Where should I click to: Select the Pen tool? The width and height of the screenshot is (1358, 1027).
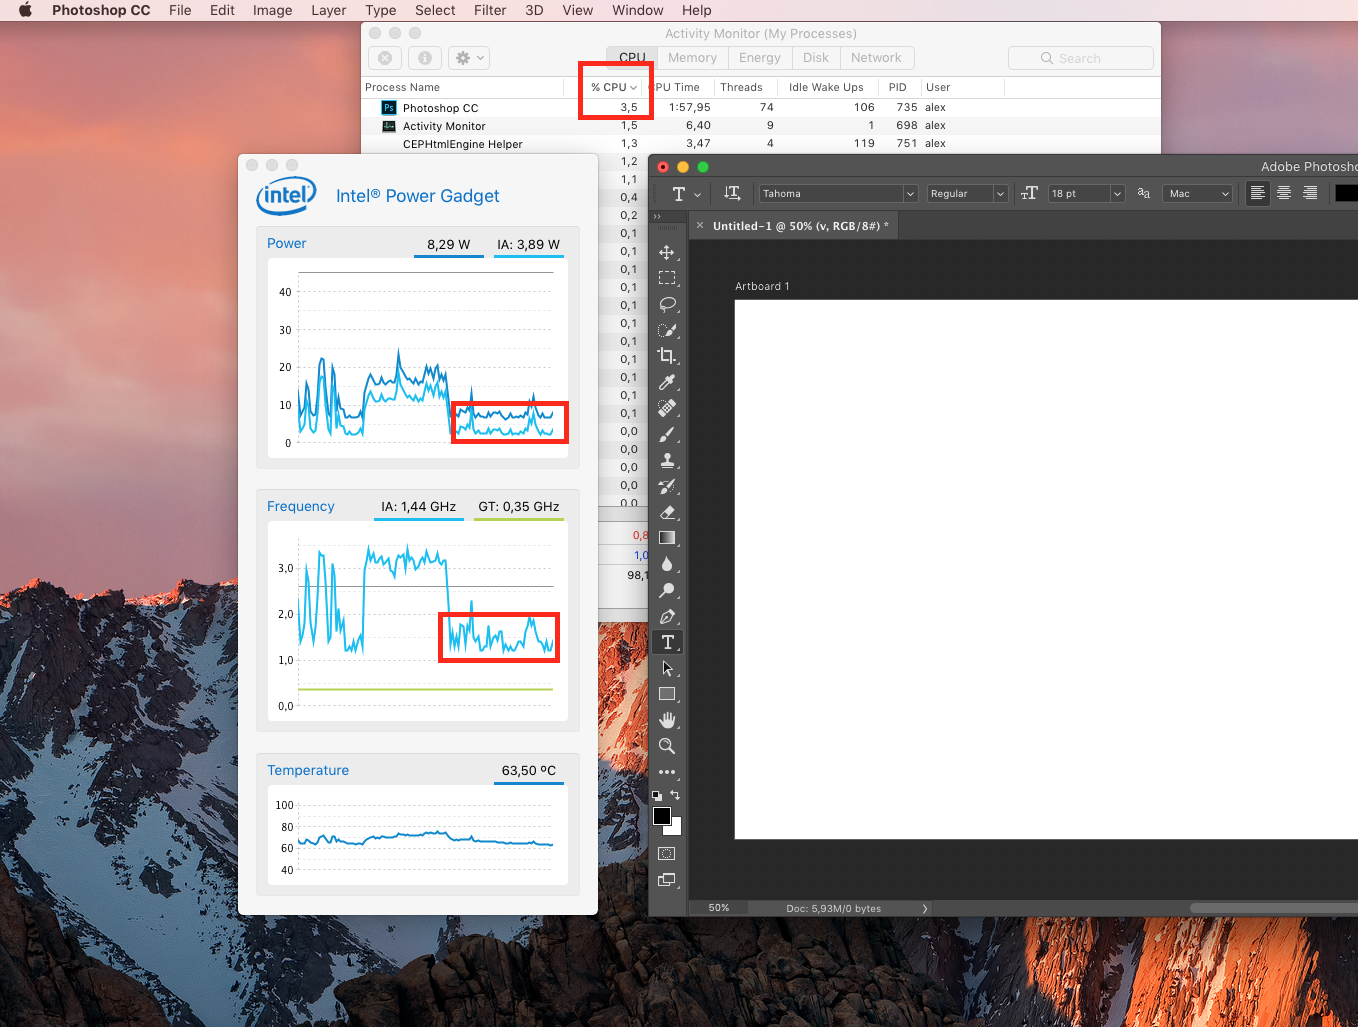pyautogui.click(x=667, y=616)
